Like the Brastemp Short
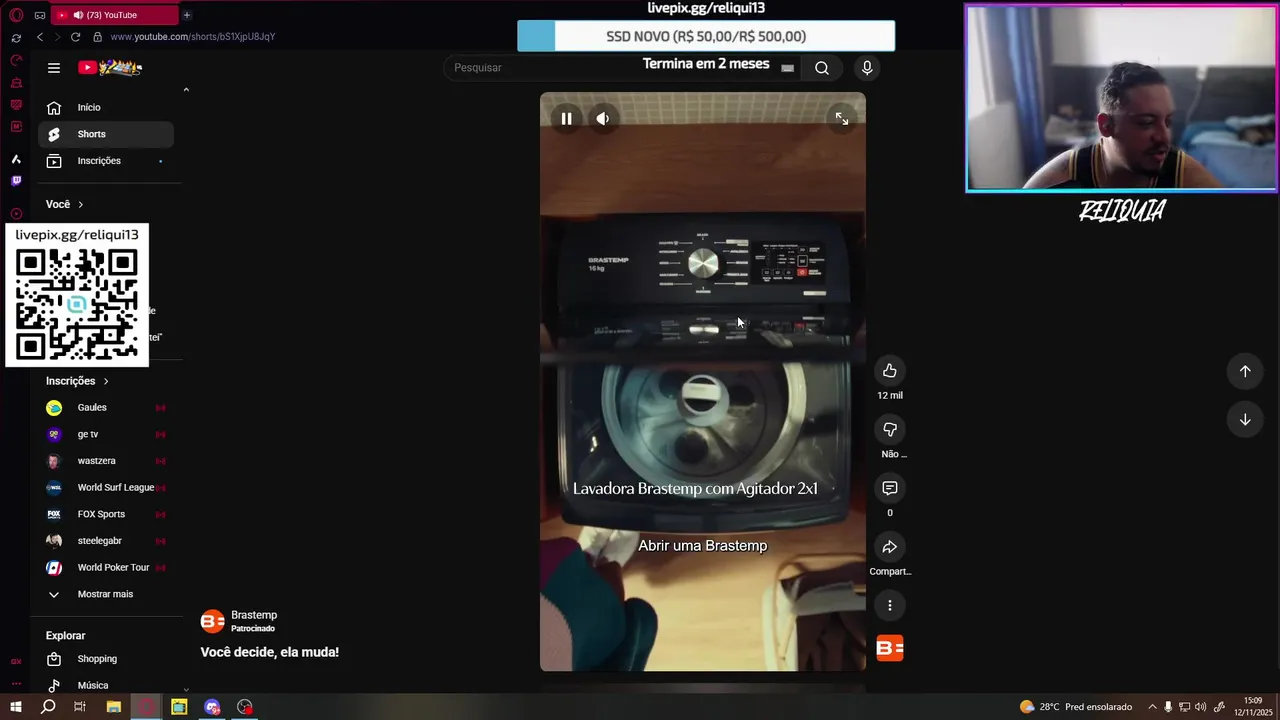1280x720 pixels. pyautogui.click(x=889, y=371)
